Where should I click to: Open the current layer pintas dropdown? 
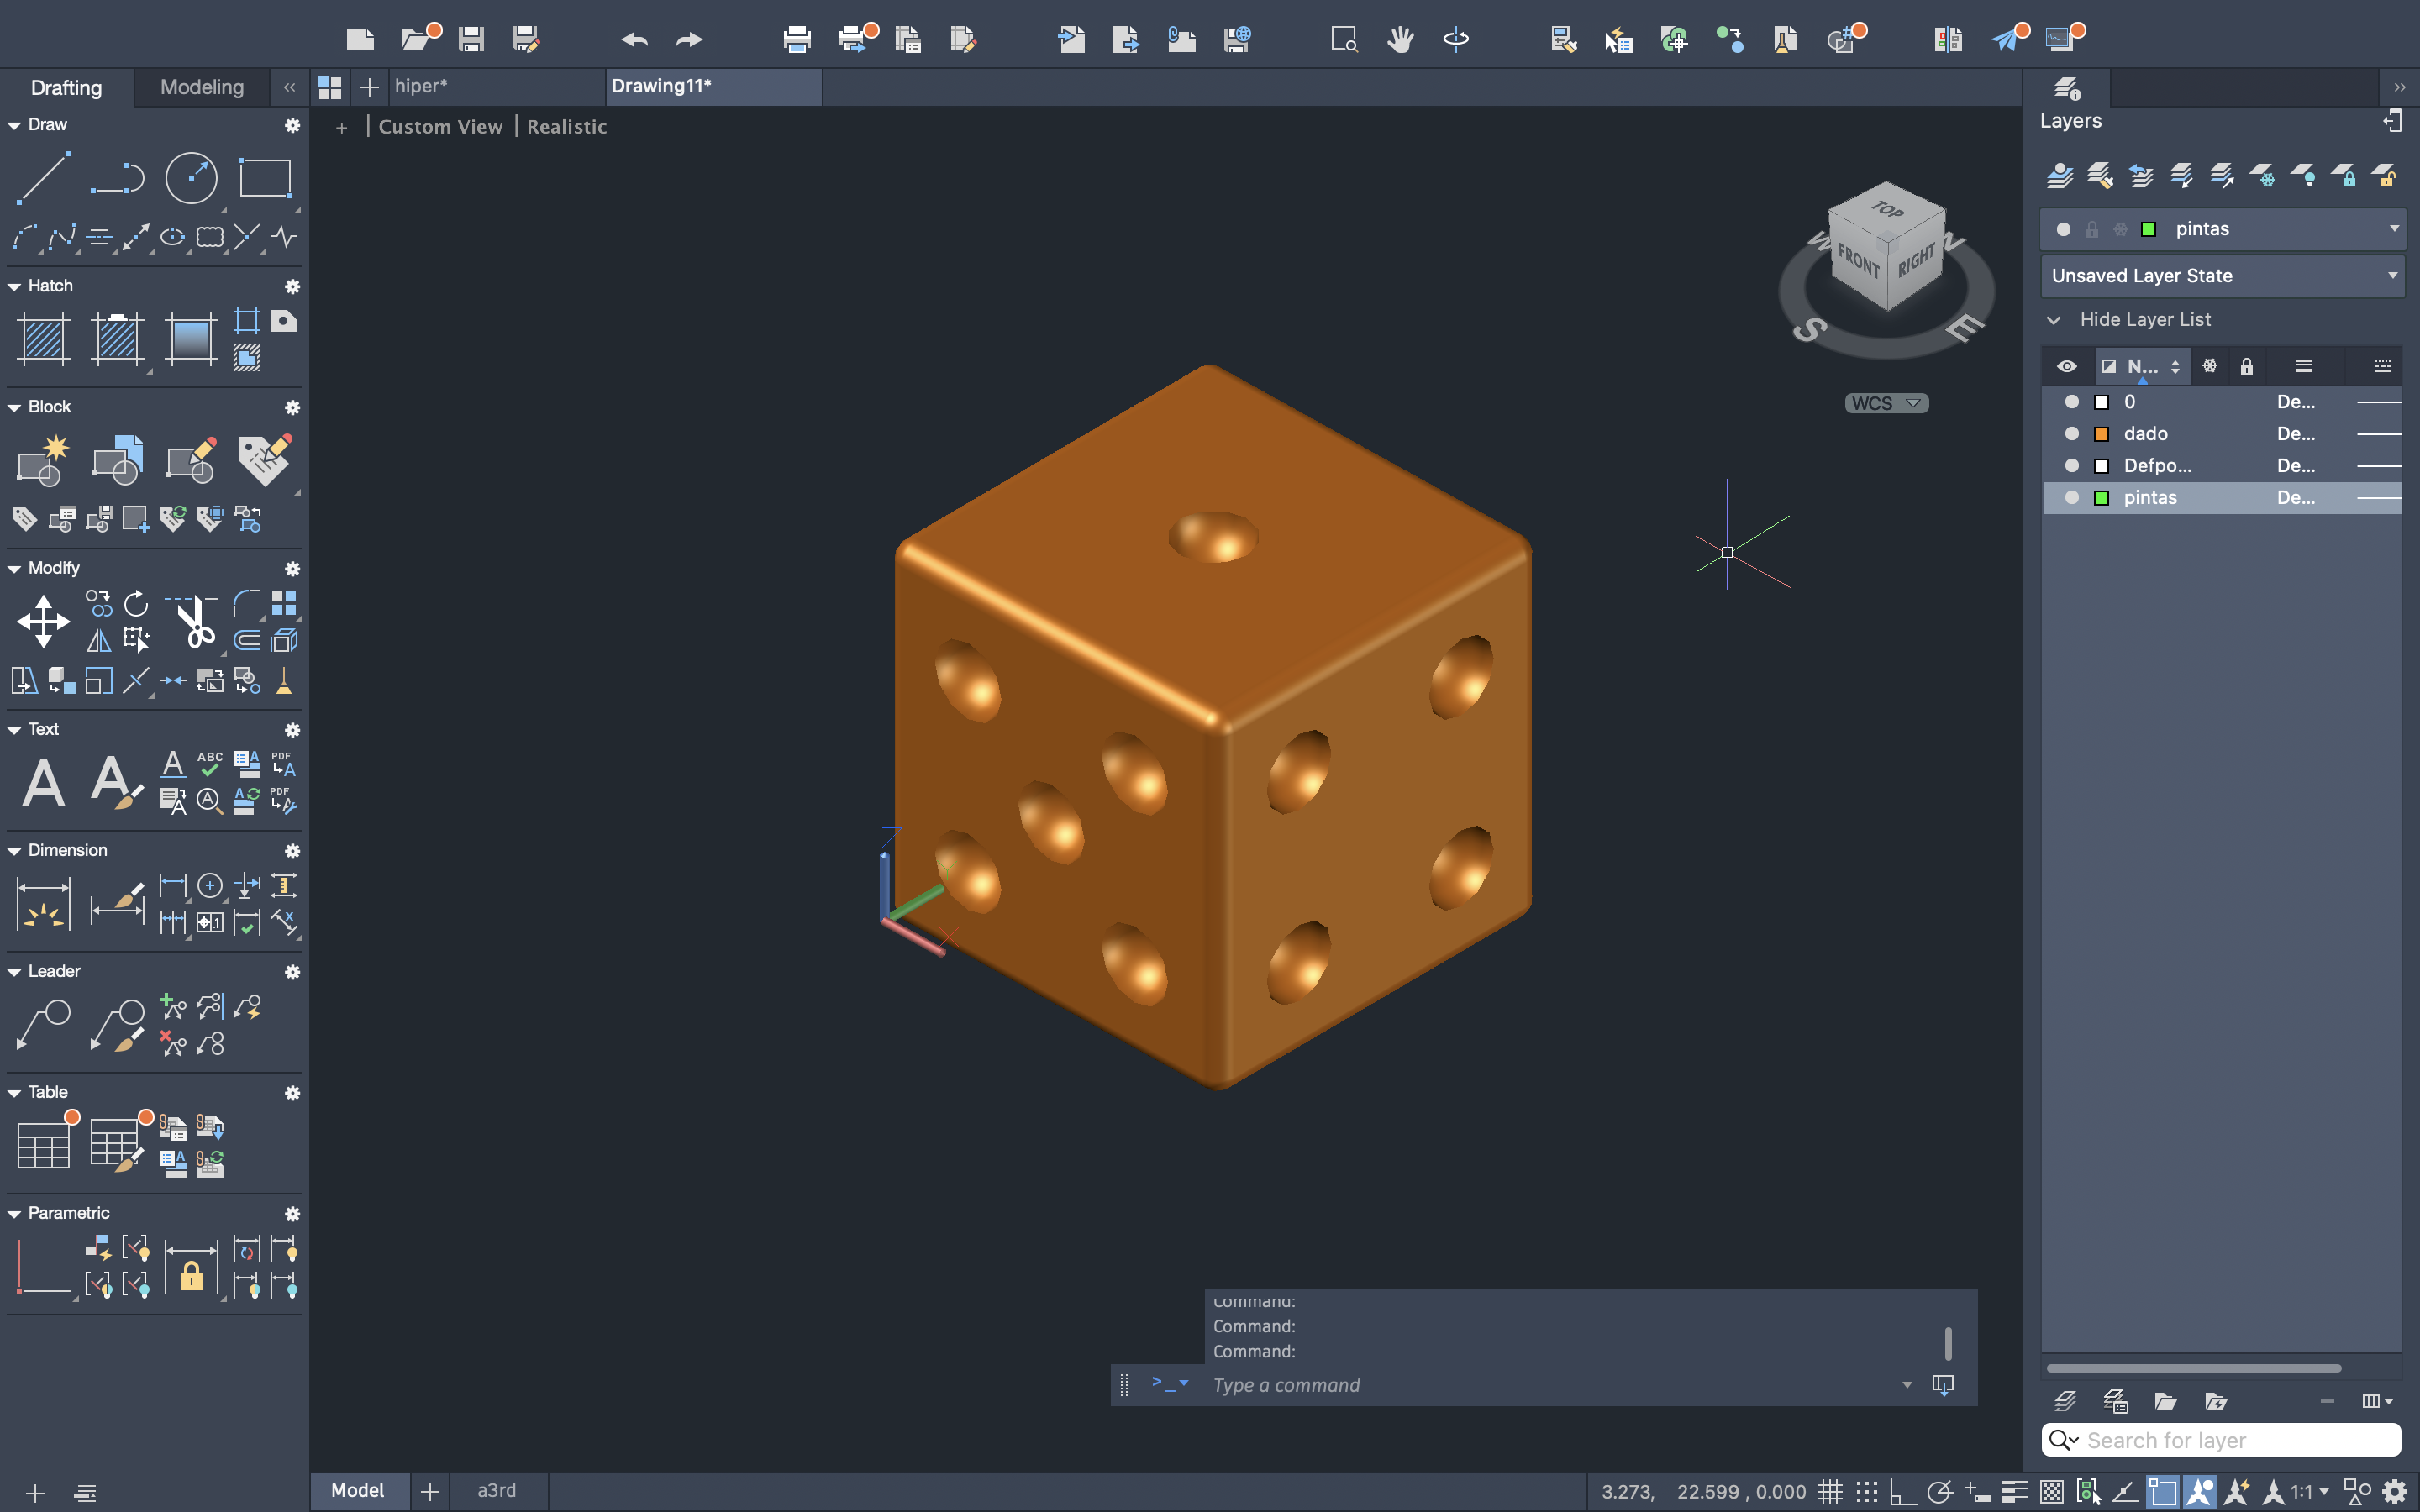[x=2393, y=229]
